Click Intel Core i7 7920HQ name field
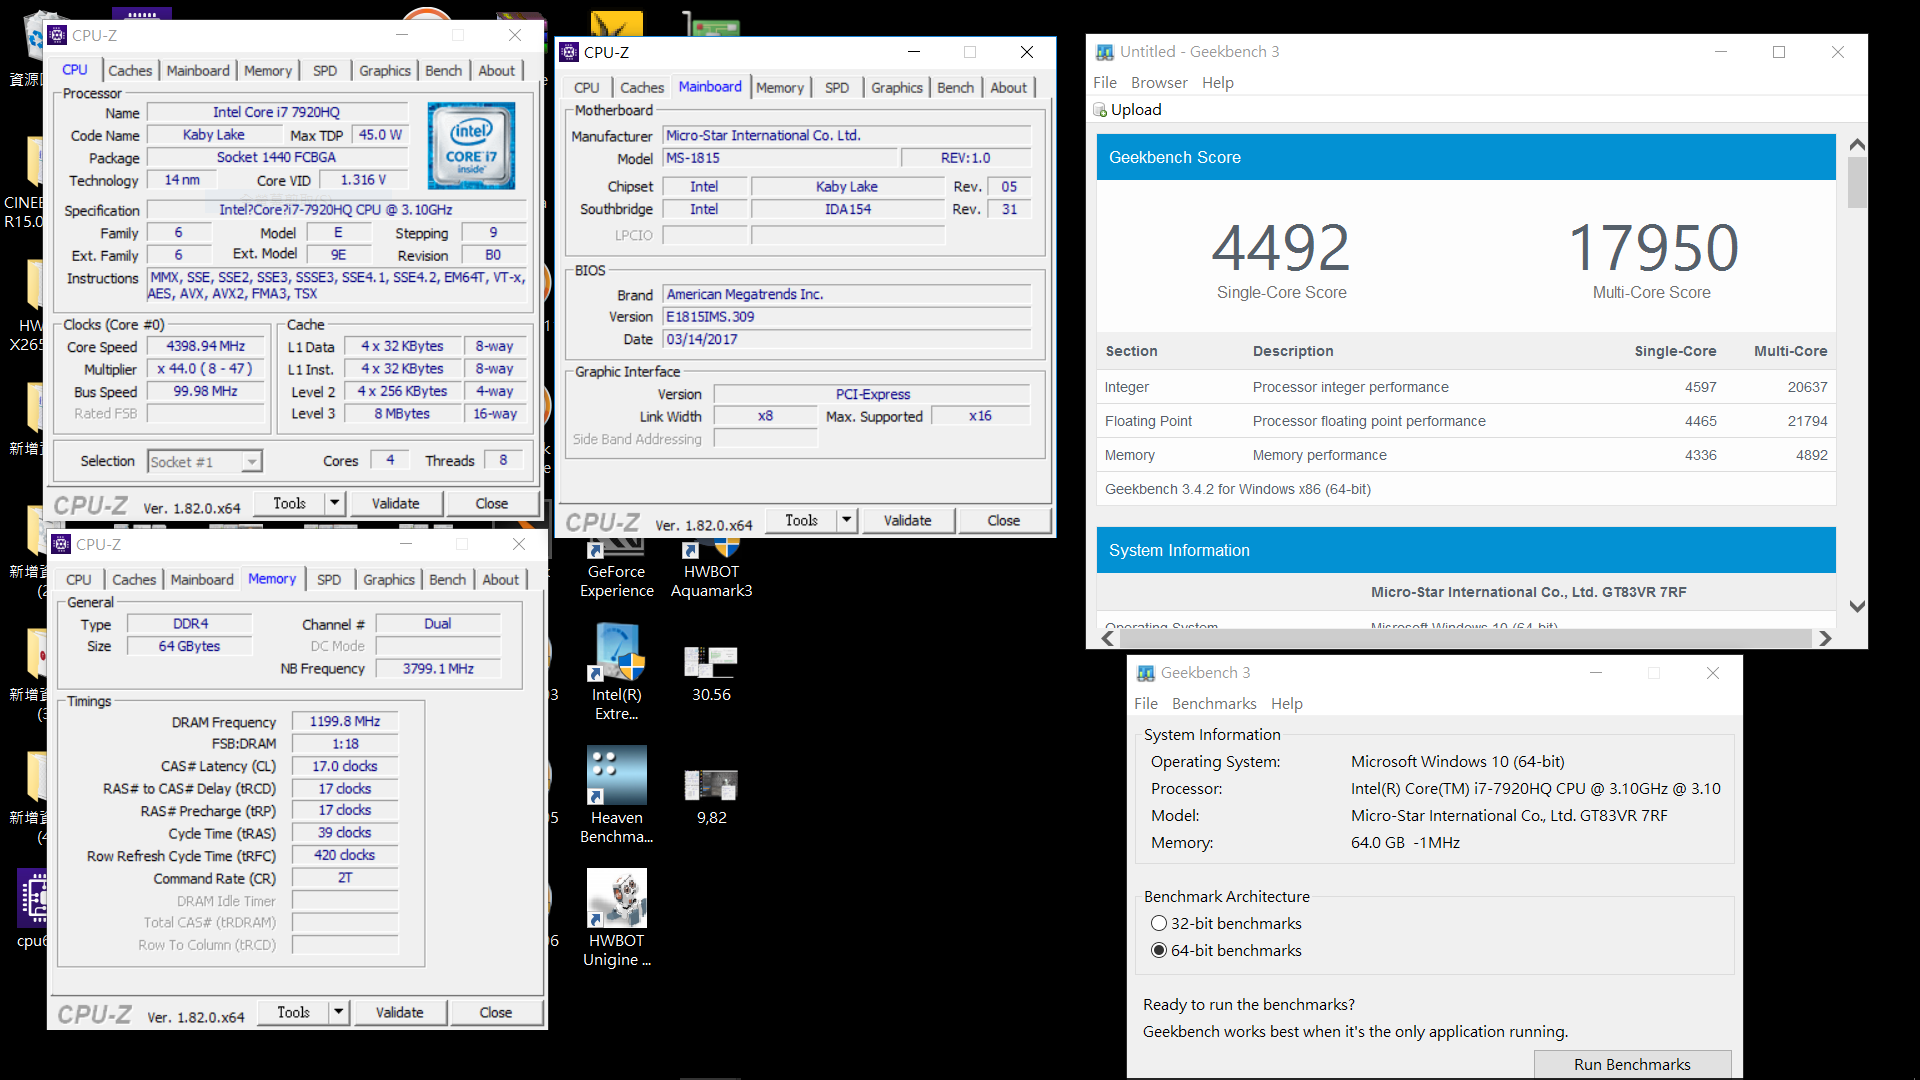Viewport: 1920px width, 1080px height. 276,112
